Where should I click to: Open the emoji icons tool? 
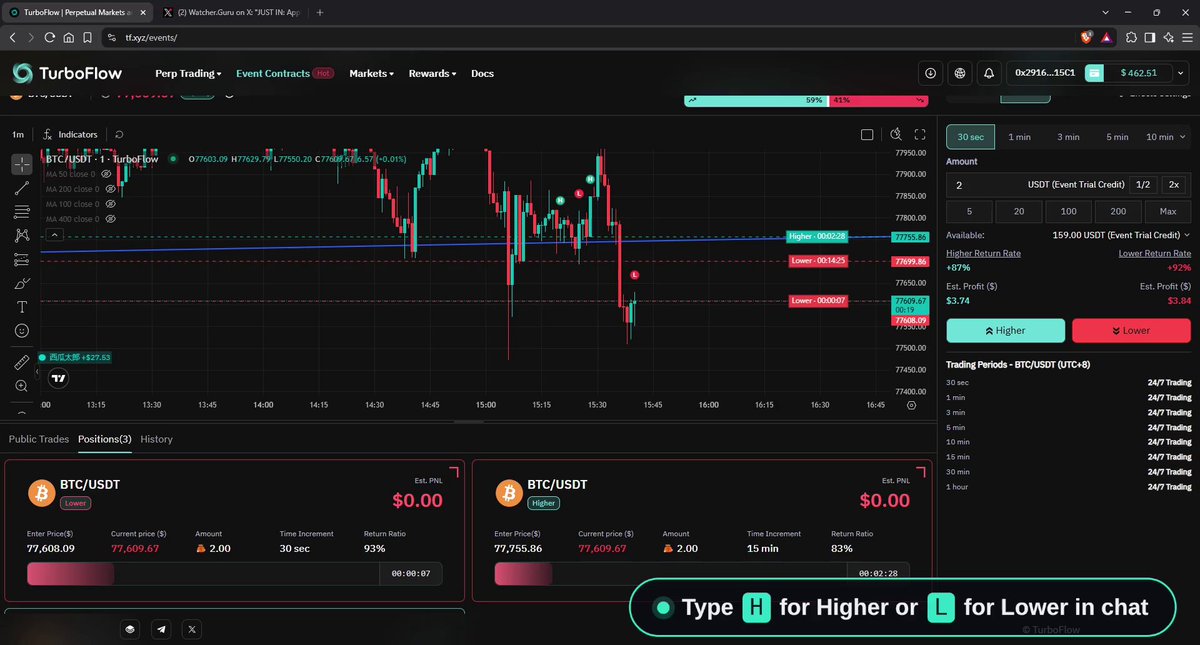click(22, 331)
